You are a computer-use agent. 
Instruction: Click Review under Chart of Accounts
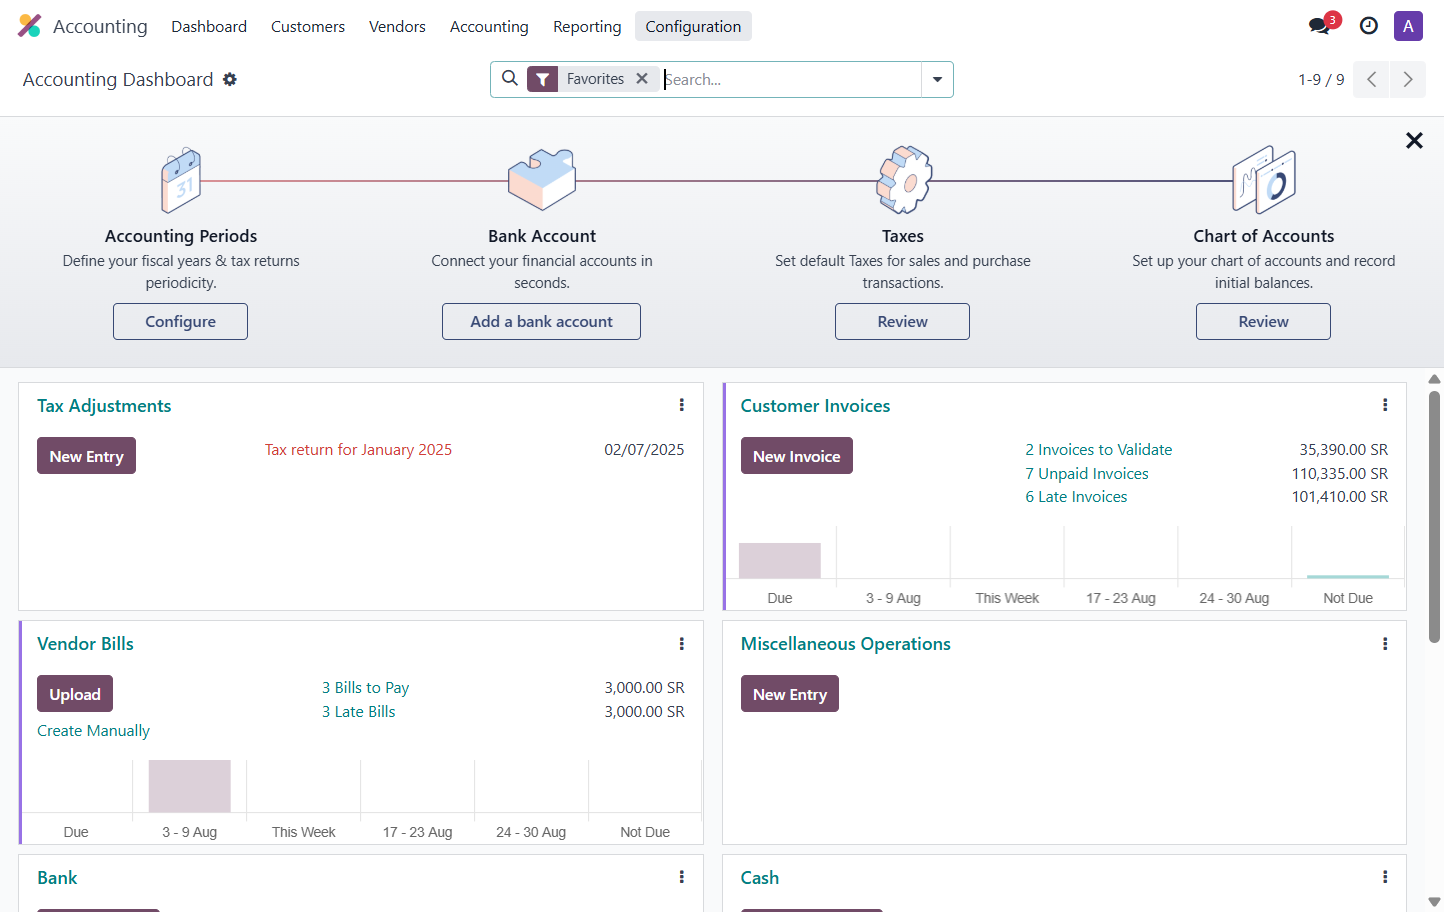click(1263, 321)
